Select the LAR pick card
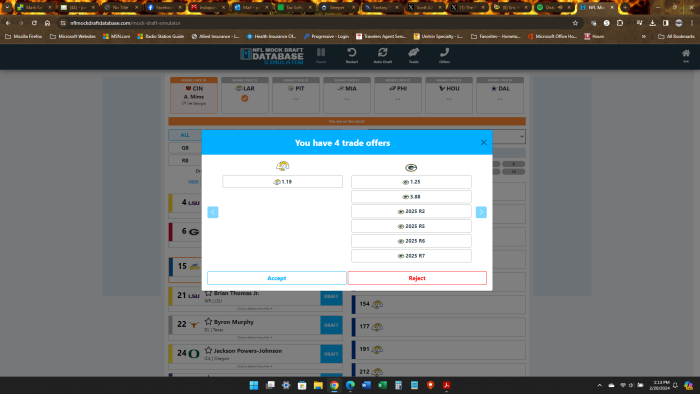This screenshot has height=394, width=700. 245,95
